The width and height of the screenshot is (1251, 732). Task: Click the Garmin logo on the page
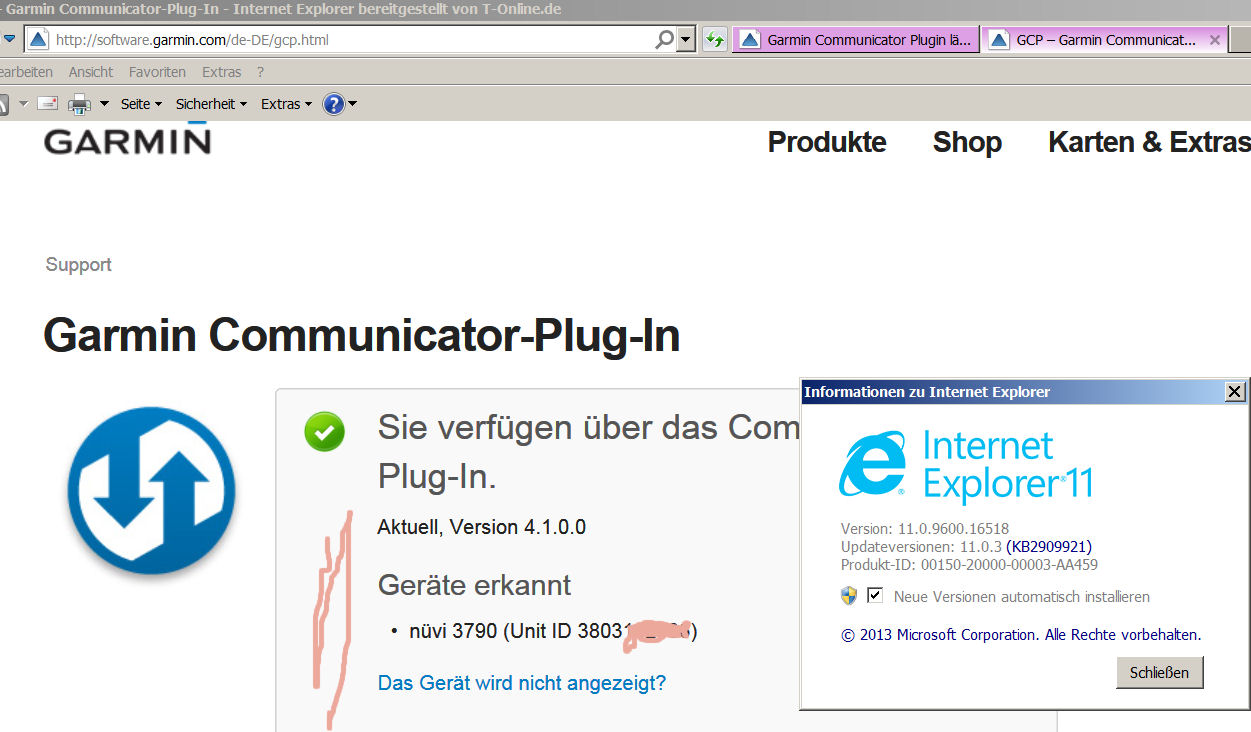tap(127, 140)
